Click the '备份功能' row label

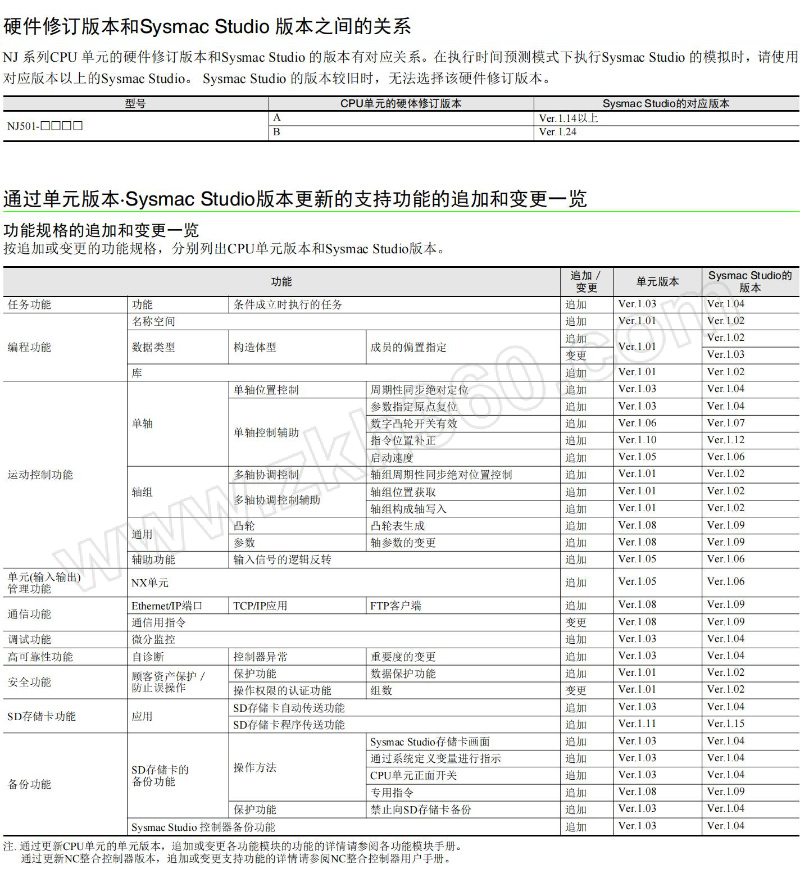coord(30,784)
